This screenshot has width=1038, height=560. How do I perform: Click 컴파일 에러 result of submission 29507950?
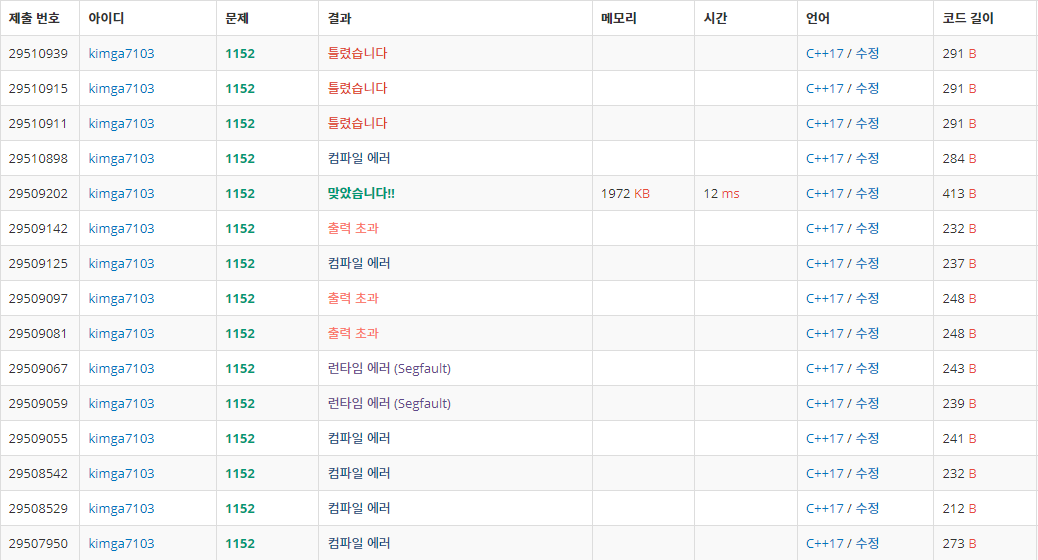tap(359, 543)
